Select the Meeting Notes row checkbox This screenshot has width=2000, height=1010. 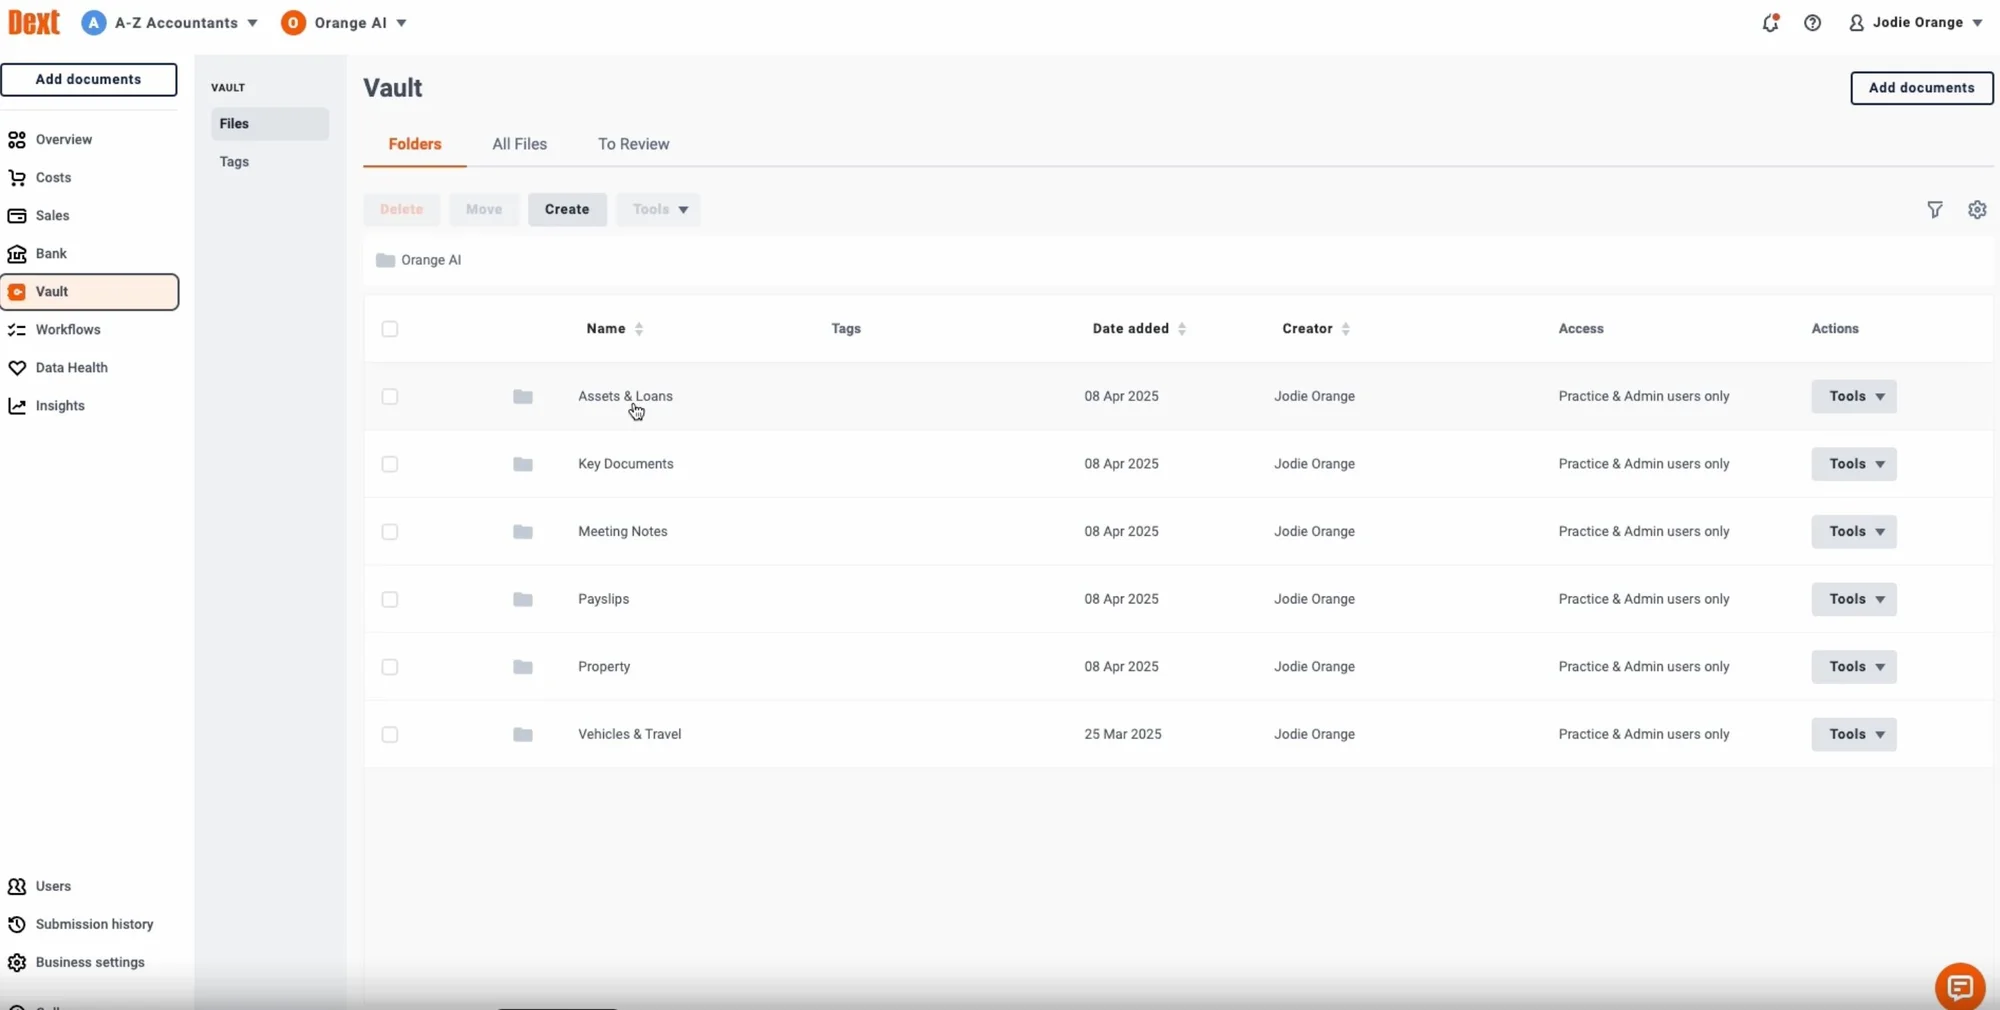pyautogui.click(x=390, y=532)
